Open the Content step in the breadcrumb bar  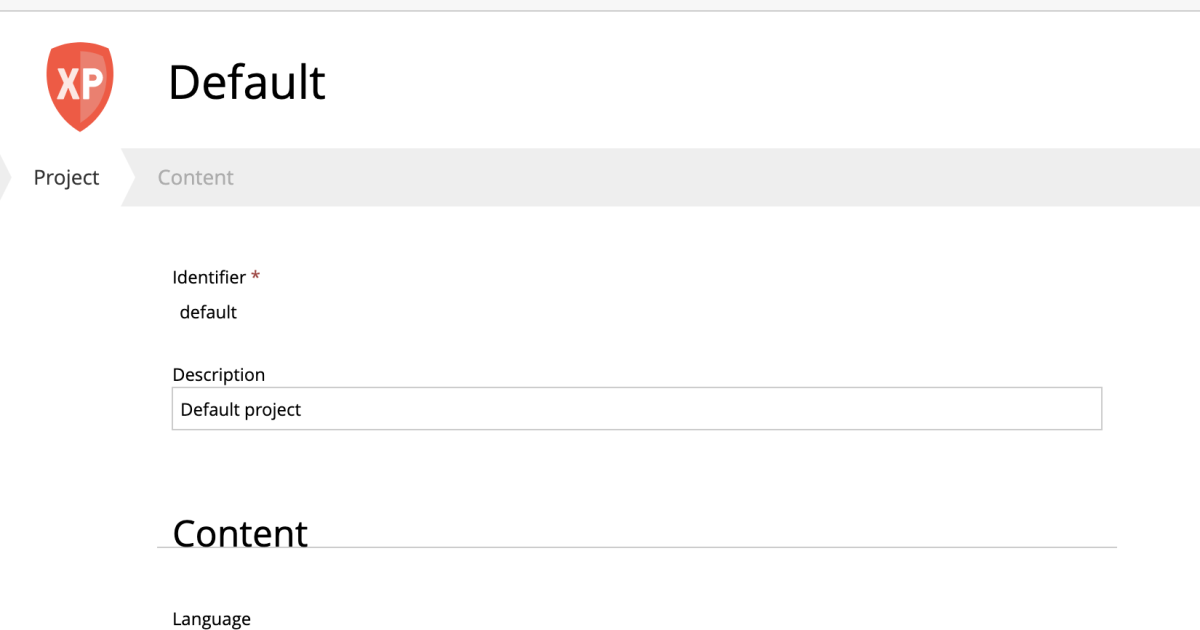(x=195, y=177)
